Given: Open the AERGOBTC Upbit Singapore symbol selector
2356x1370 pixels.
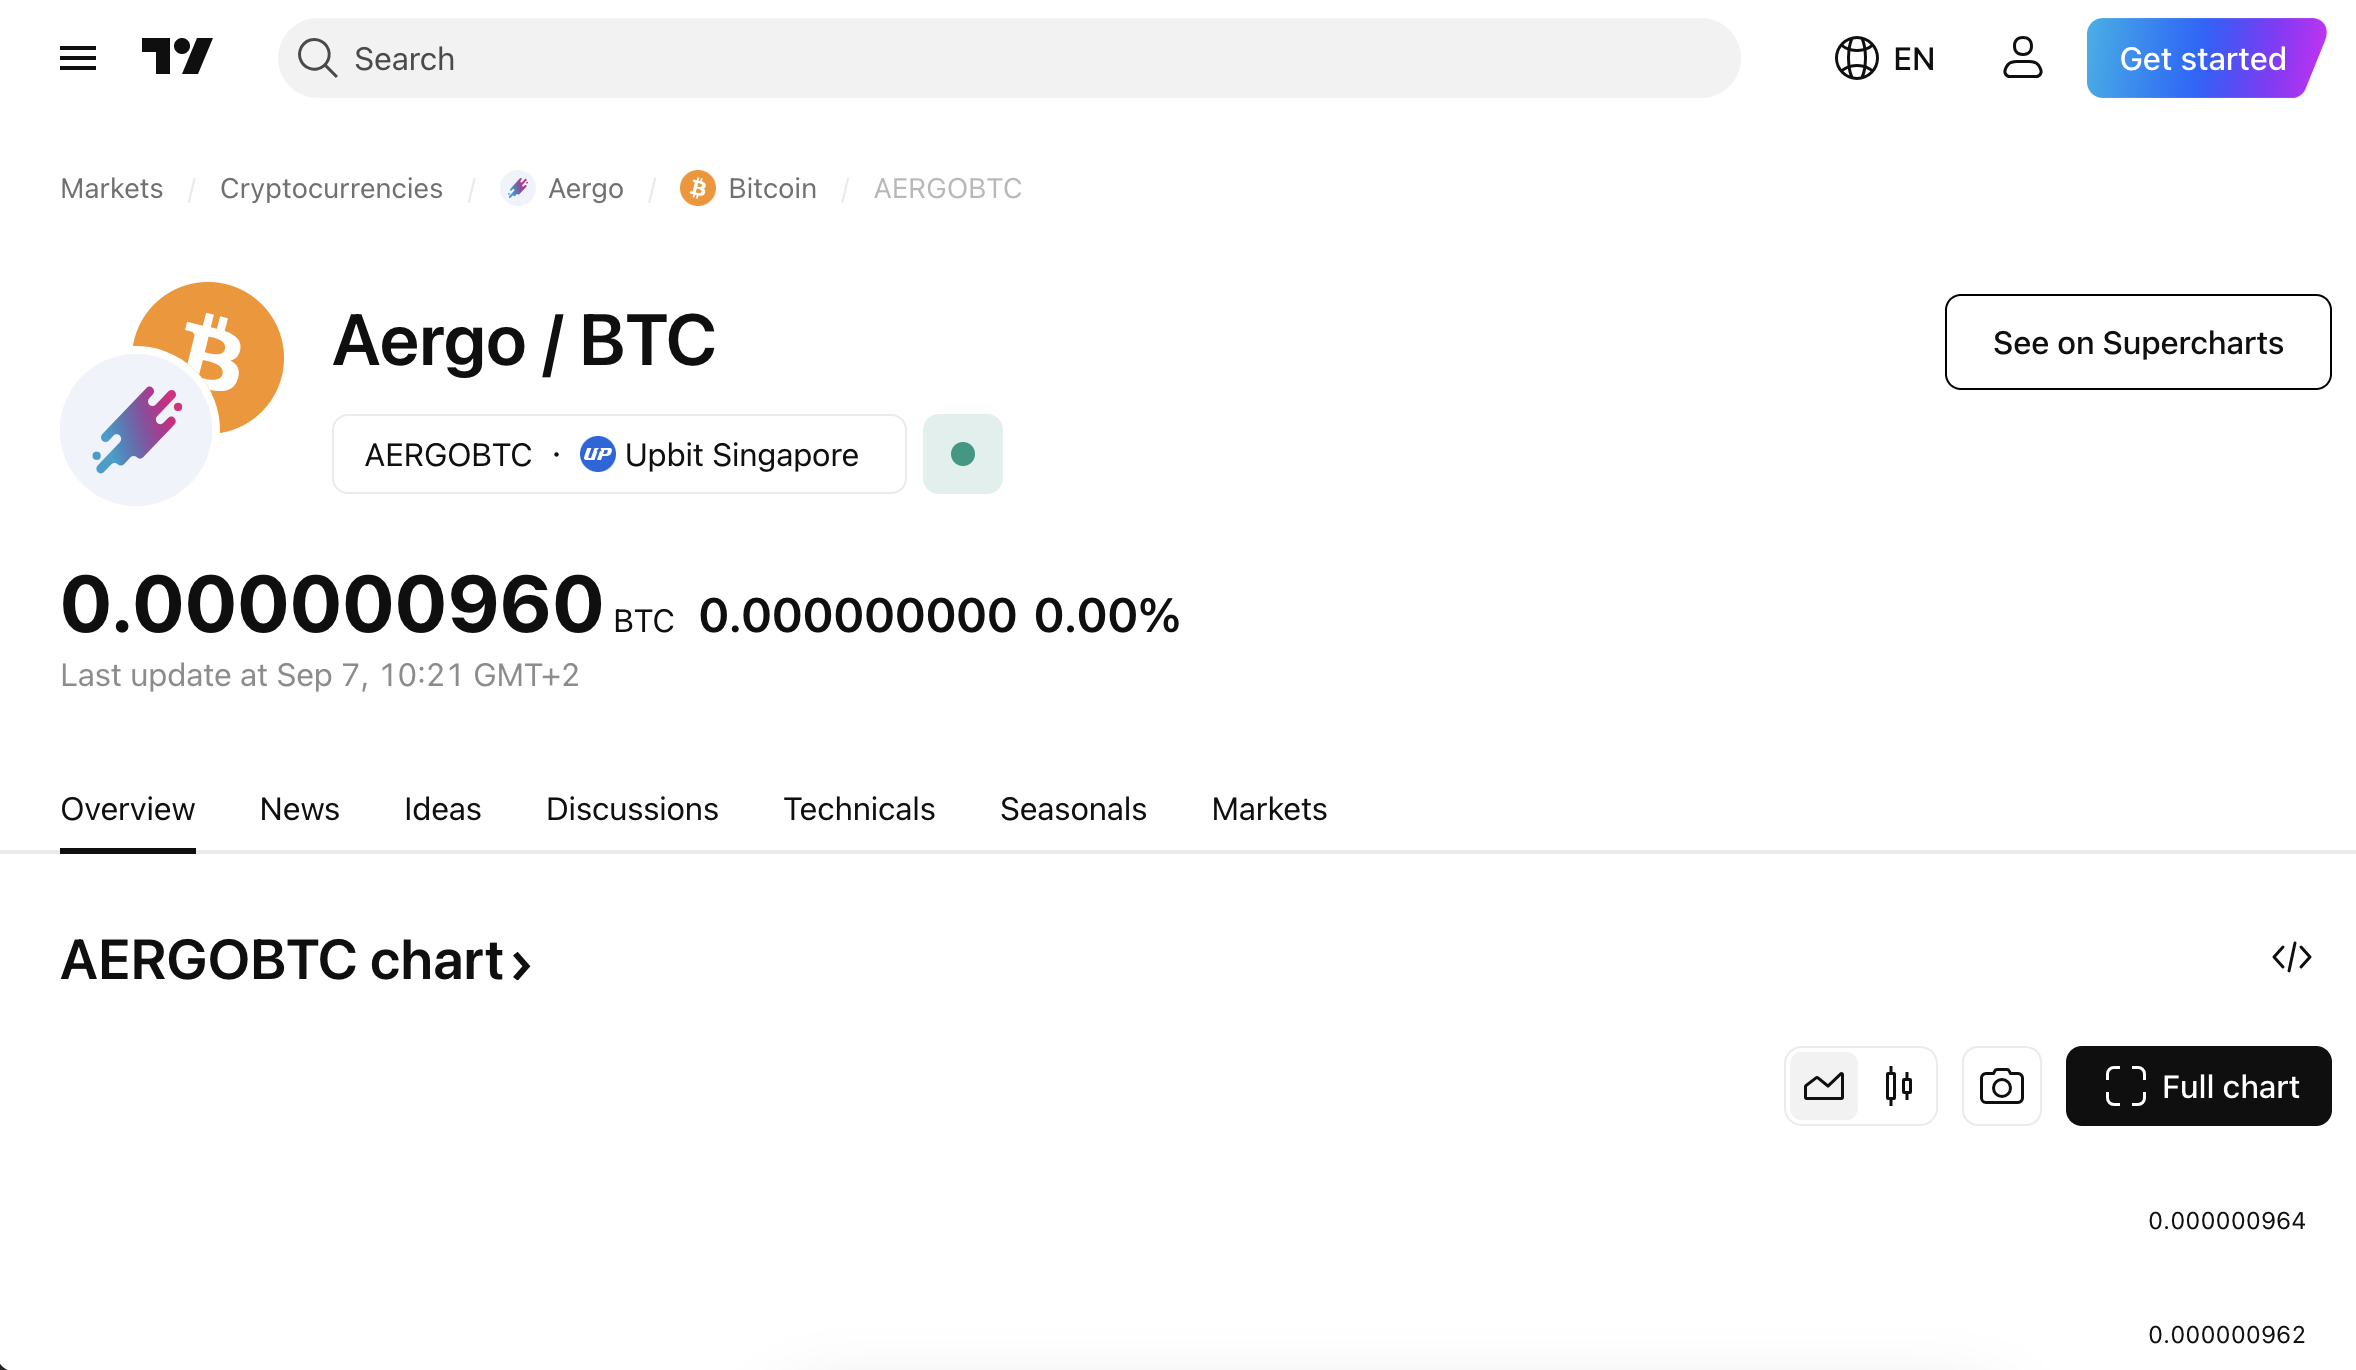Looking at the screenshot, I should click(x=619, y=454).
